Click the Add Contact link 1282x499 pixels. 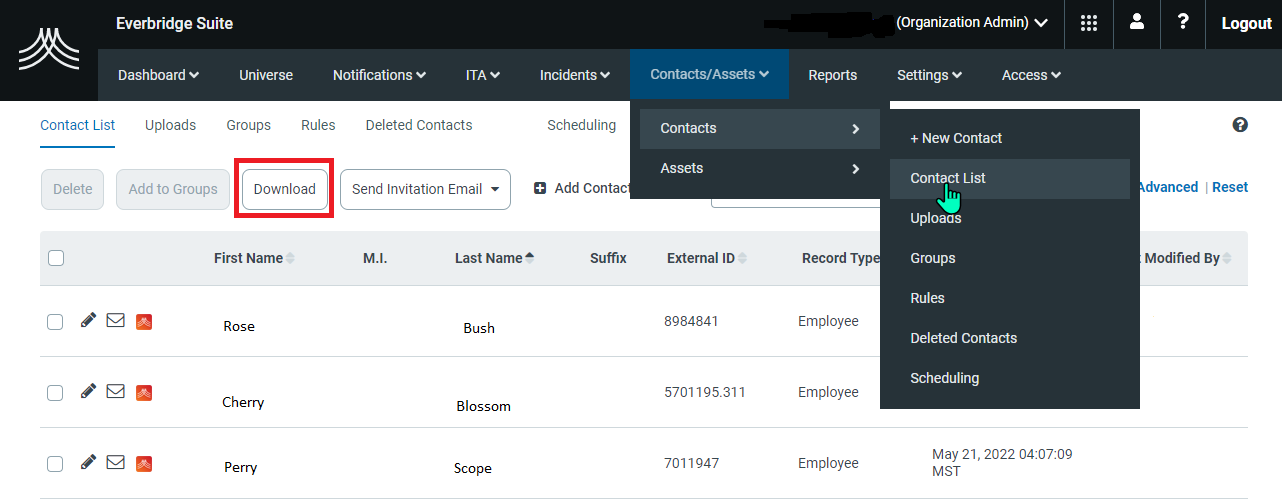(583, 188)
